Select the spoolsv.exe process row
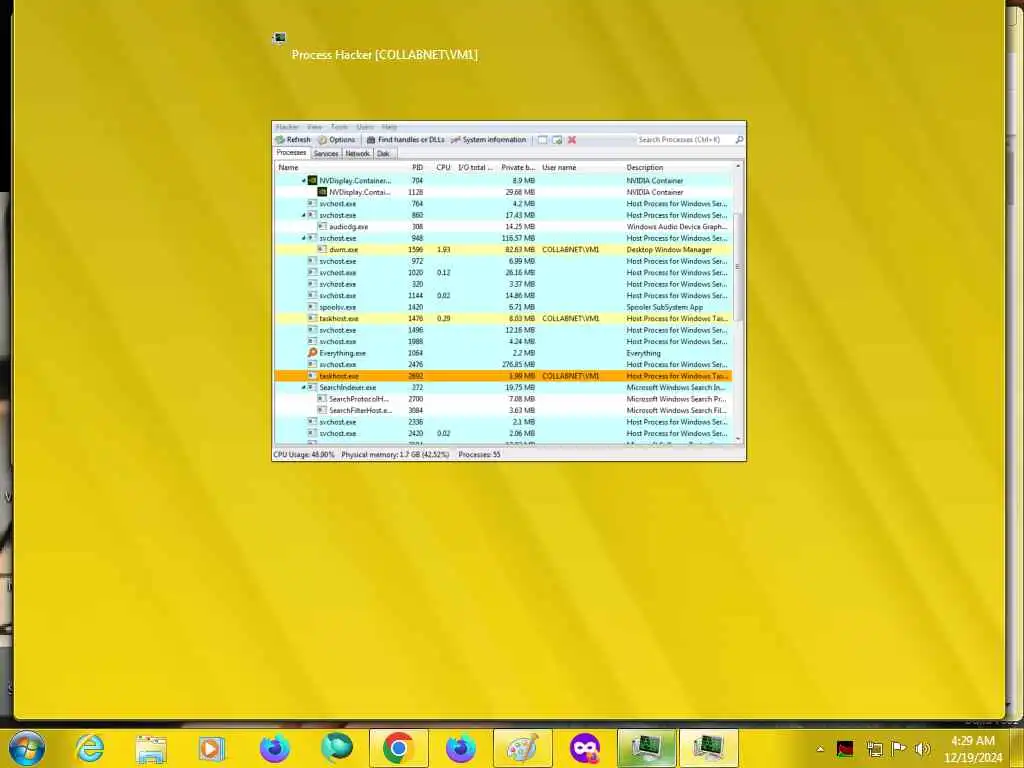 click(x=504, y=307)
